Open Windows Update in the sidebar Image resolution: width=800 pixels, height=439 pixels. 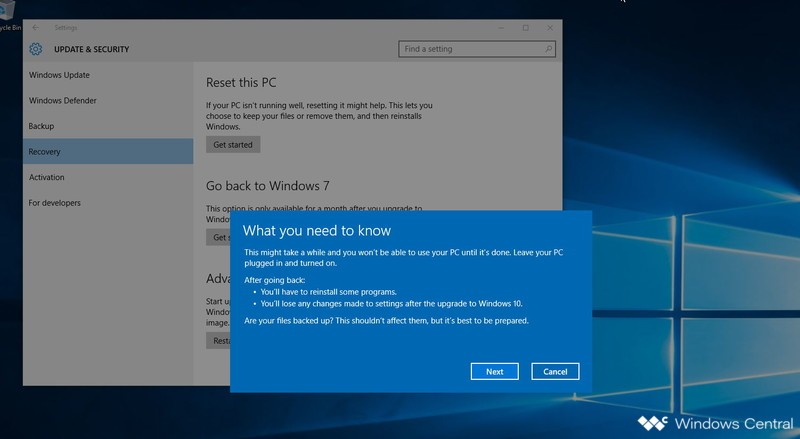(x=59, y=75)
